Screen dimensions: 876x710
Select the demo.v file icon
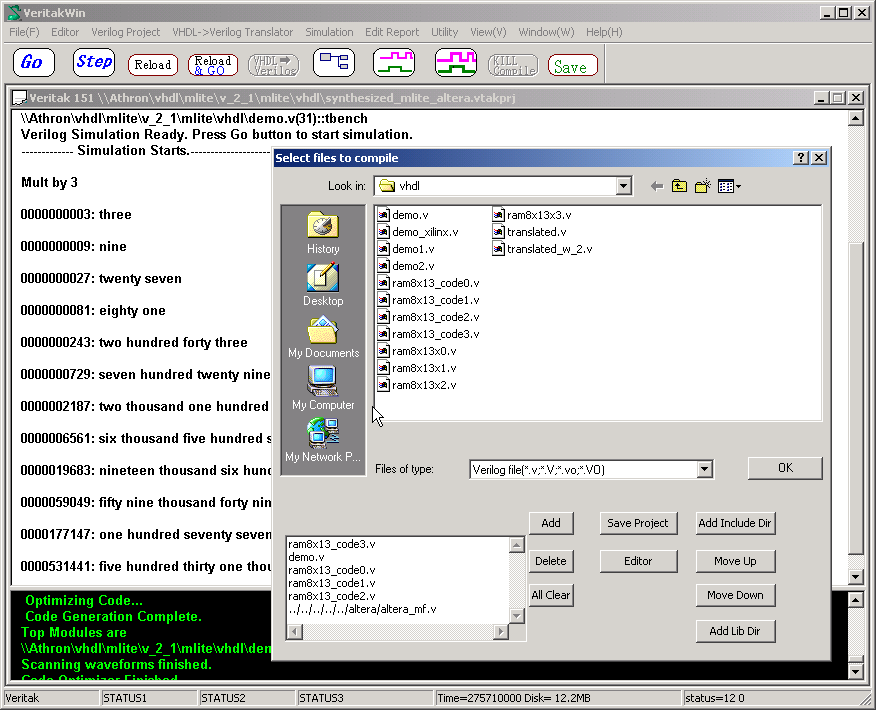[x=383, y=215]
